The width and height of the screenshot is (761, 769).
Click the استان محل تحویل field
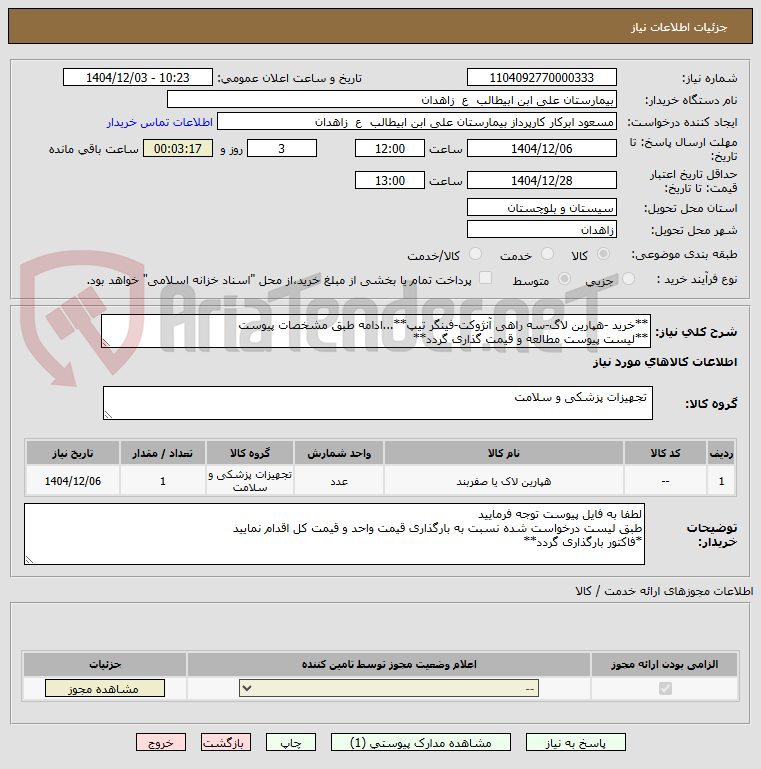[542, 207]
